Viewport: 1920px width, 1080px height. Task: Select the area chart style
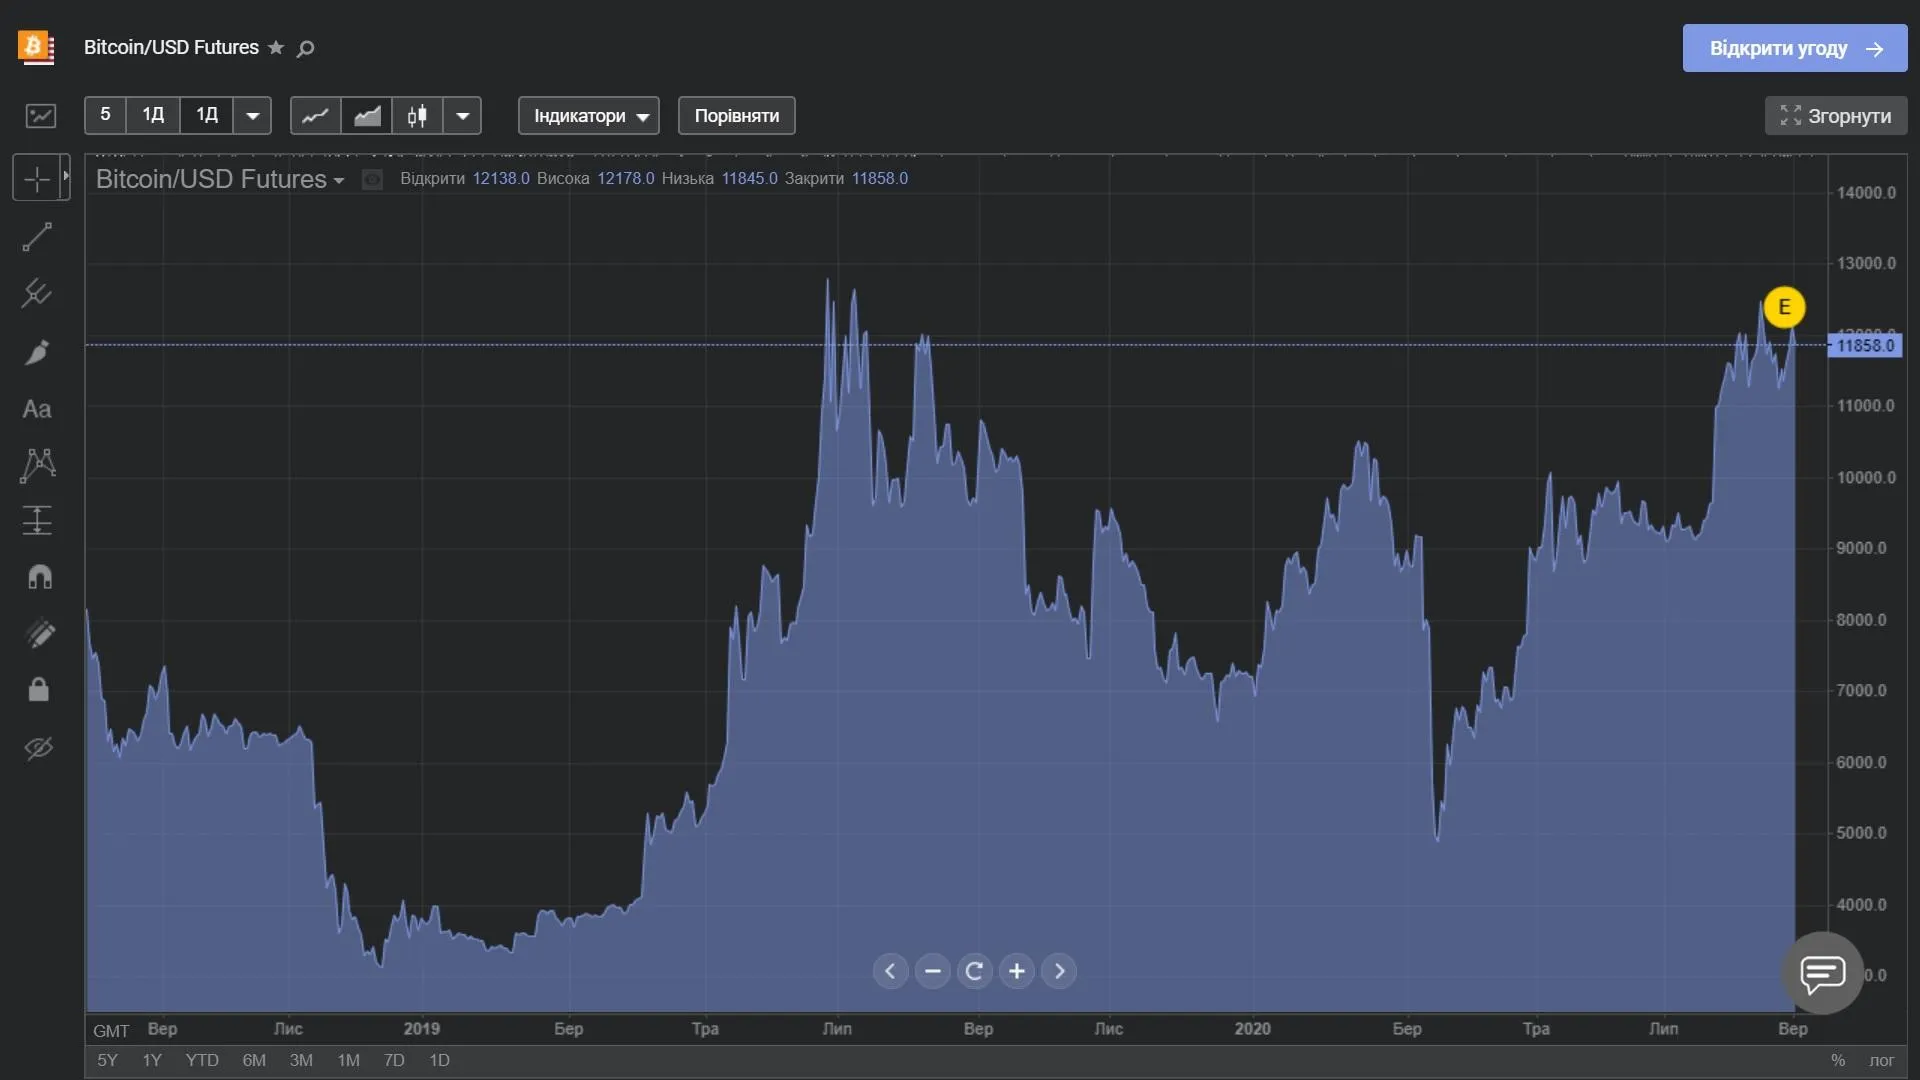pos(367,116)
